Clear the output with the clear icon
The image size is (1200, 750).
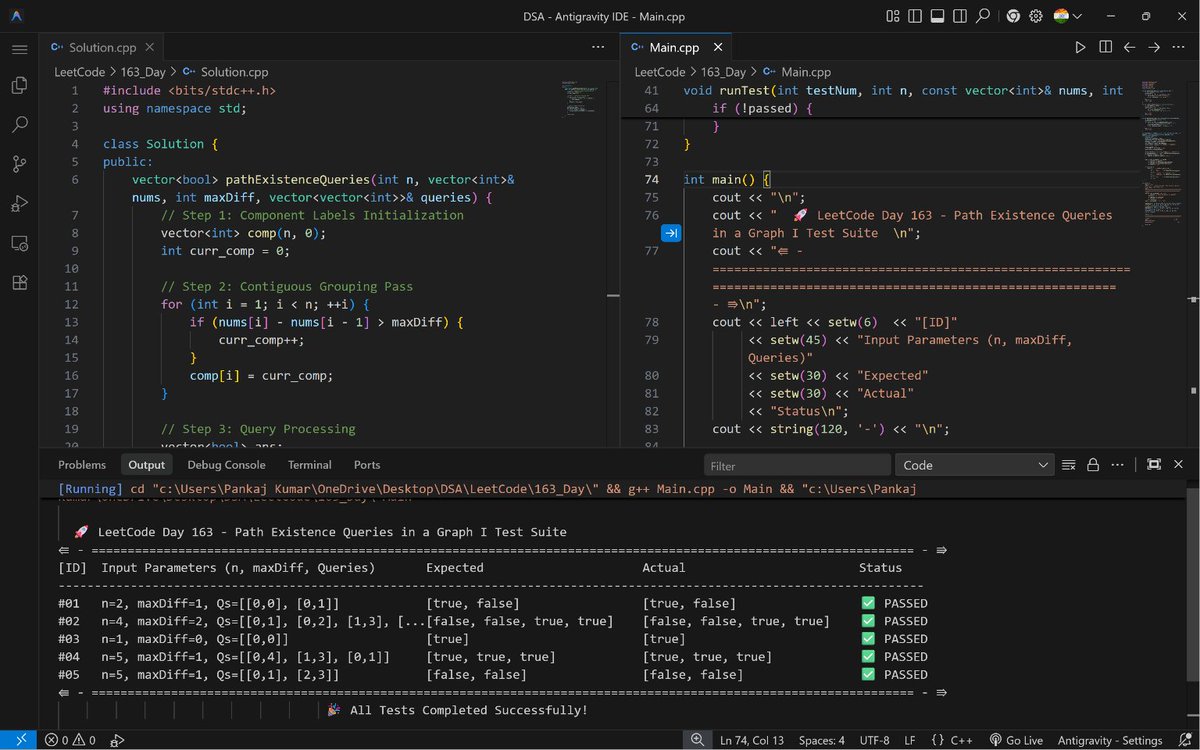click(x=1069, y=465)
